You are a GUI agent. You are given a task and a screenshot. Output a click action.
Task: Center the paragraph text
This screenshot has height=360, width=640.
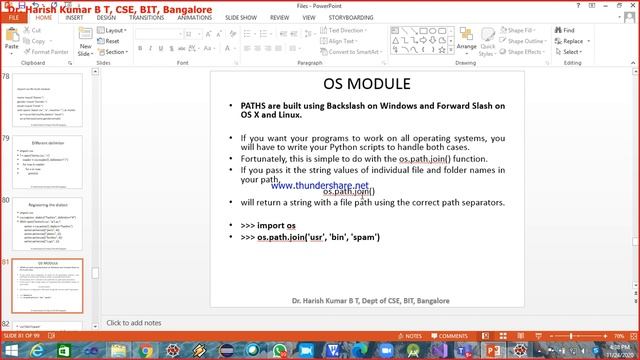[x=258, y=49]
